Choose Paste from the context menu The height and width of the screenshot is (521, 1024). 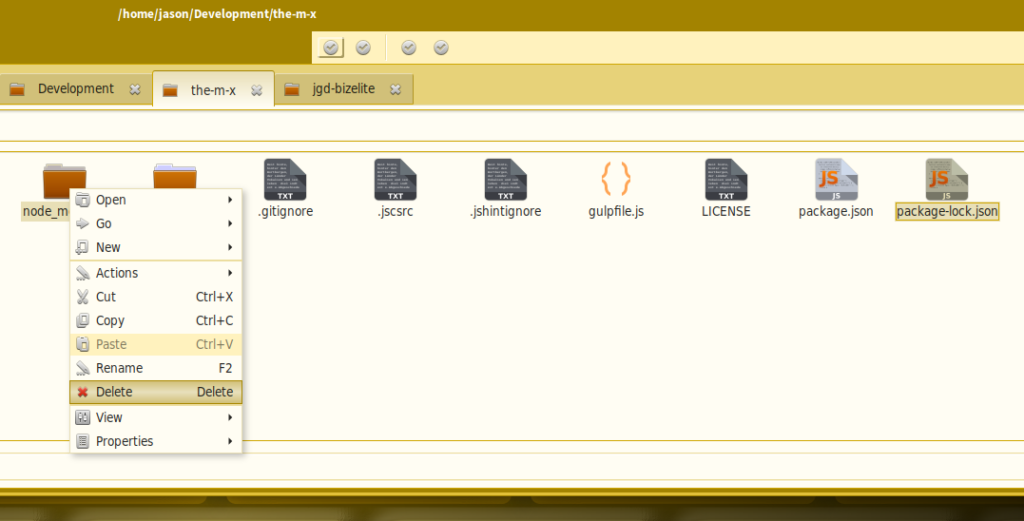156,345
